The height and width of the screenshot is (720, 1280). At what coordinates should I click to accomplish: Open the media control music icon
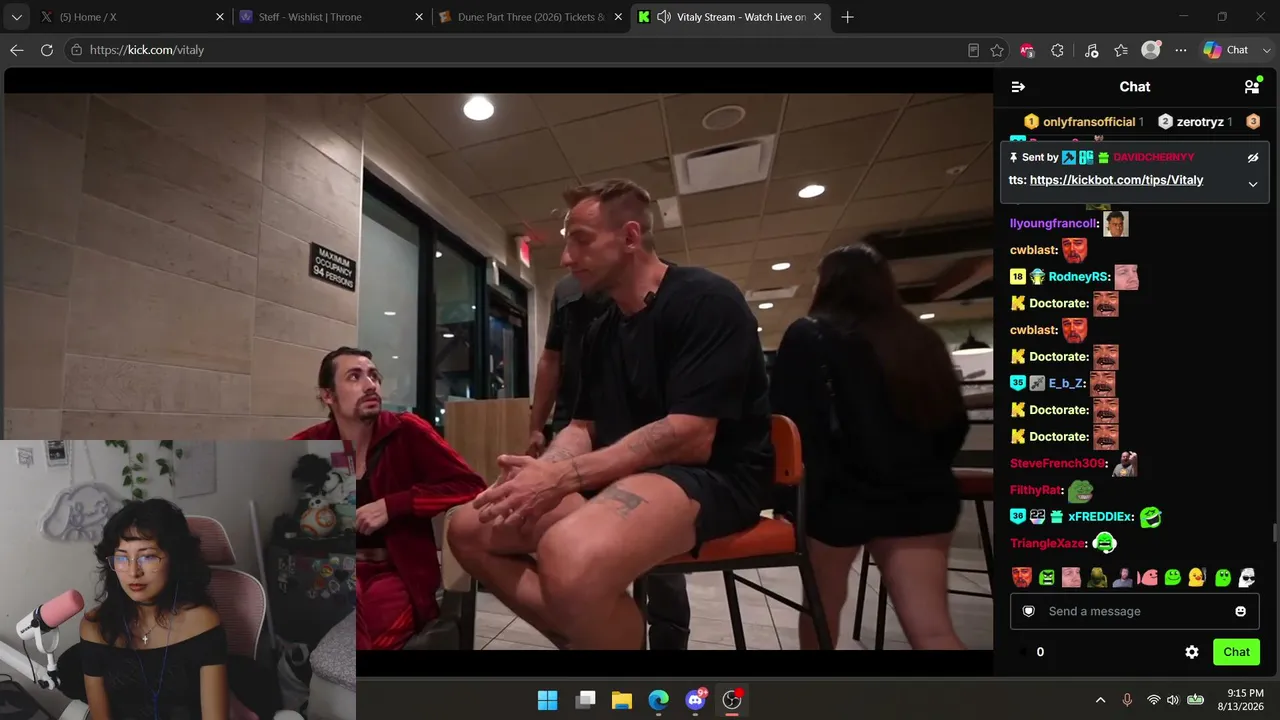point(1091,50)
